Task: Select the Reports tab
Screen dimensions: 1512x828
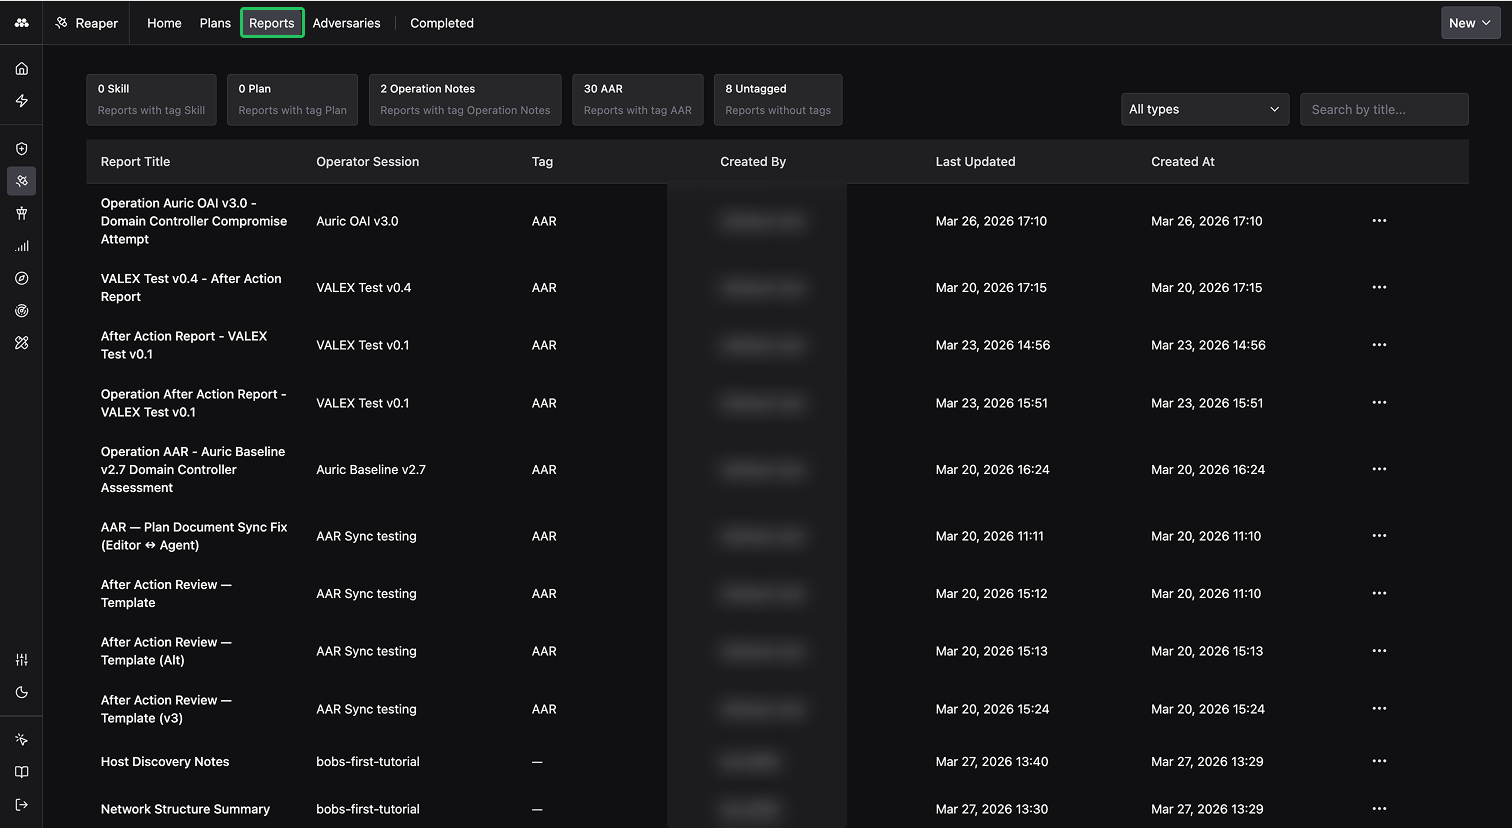Action: pos(272,23)
